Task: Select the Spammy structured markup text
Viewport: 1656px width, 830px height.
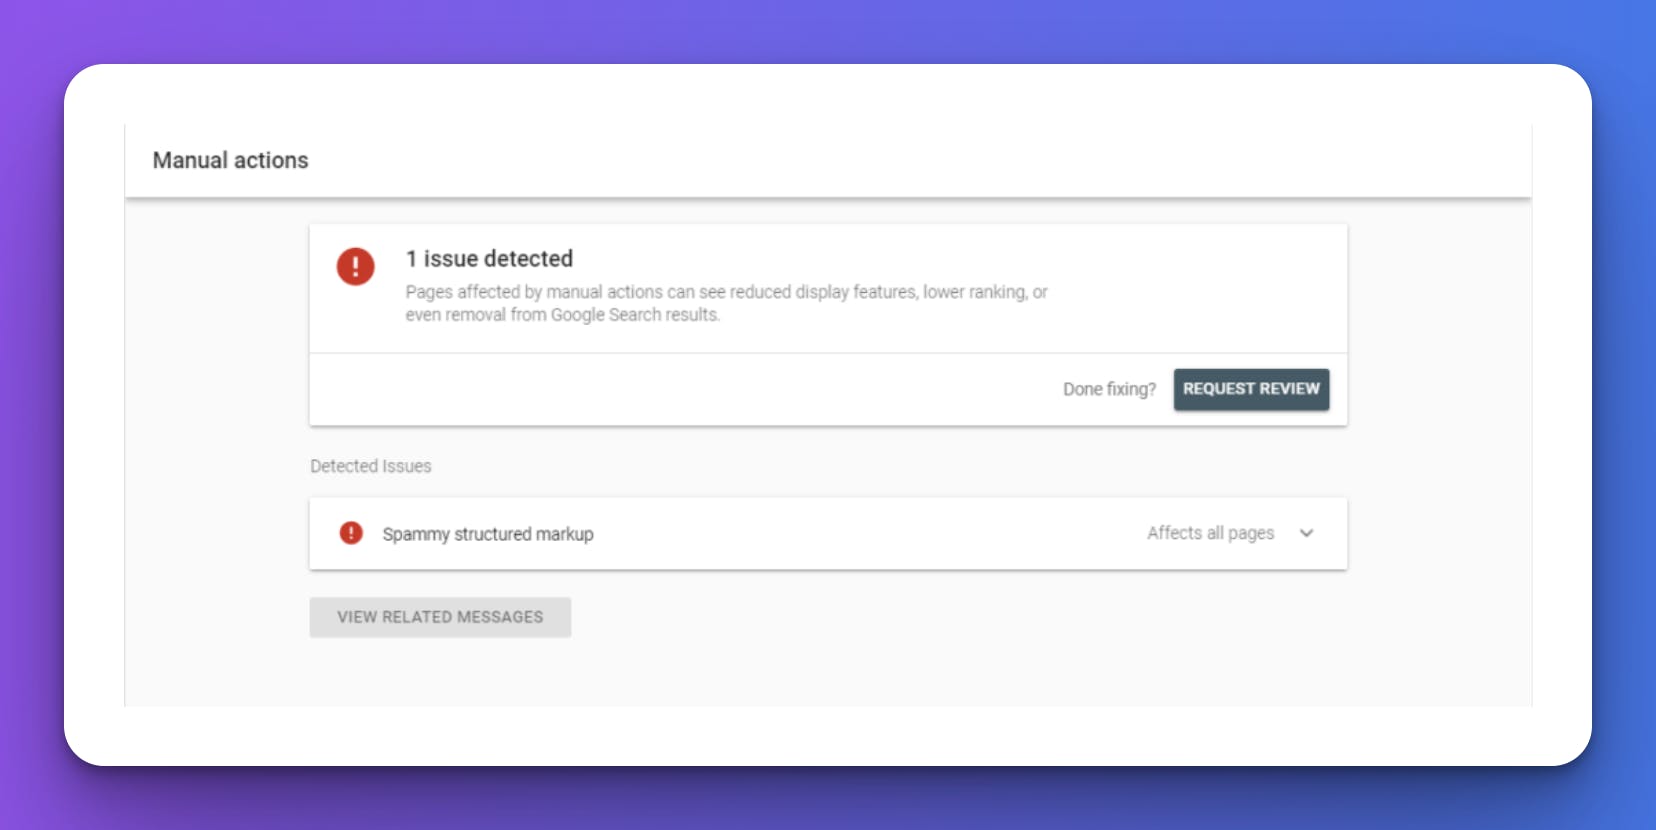Action: pos(488,534)
